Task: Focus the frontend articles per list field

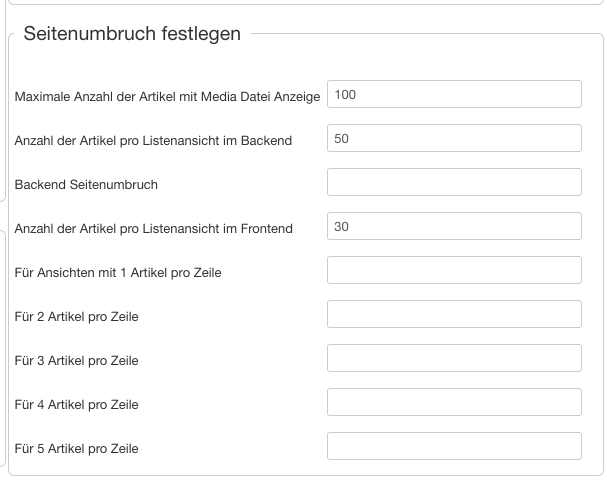Action: (454, 227)
